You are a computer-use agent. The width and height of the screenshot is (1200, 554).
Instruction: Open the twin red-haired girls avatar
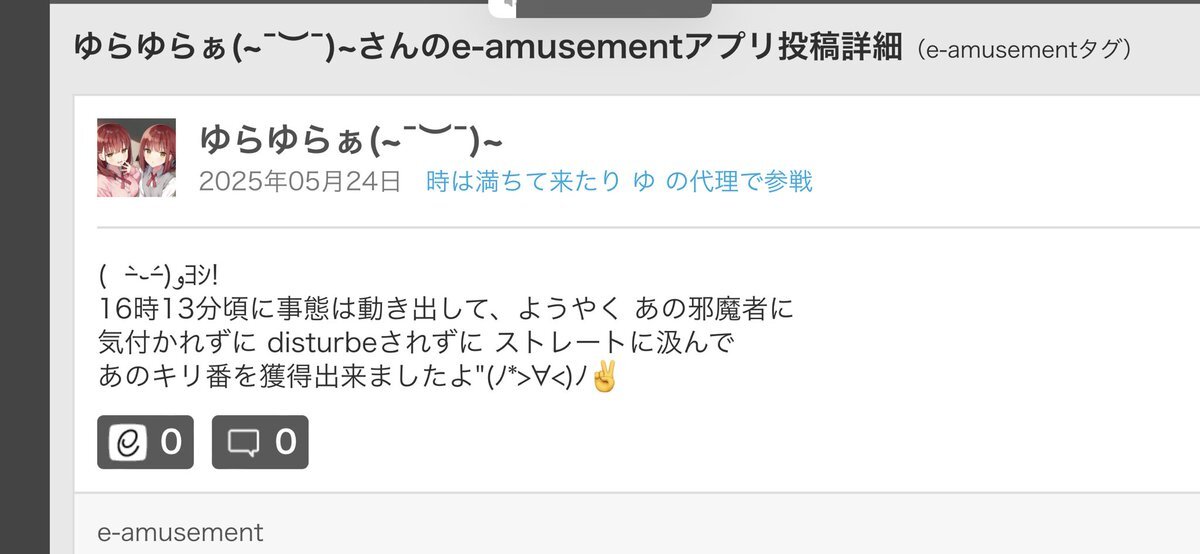tap(137, 158)
